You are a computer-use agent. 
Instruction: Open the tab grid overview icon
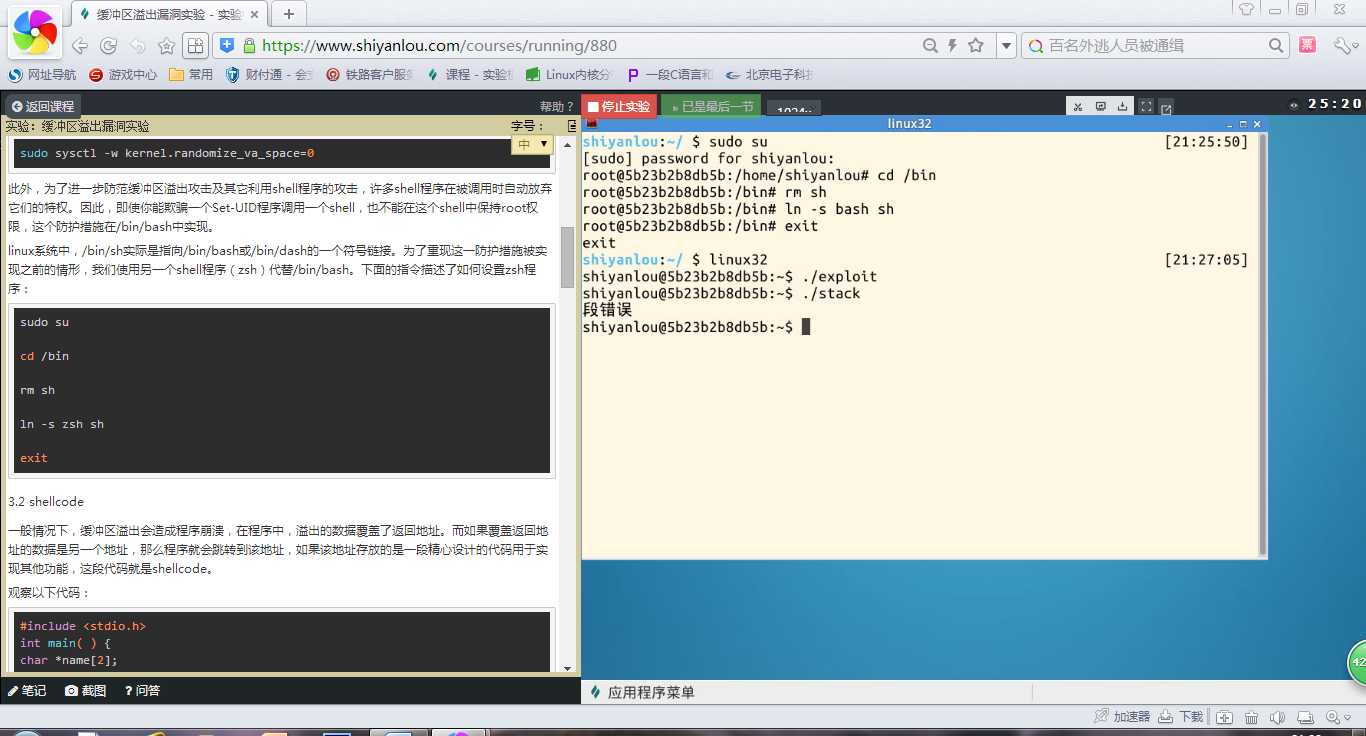pyautogui.click(x=196, y=45)
